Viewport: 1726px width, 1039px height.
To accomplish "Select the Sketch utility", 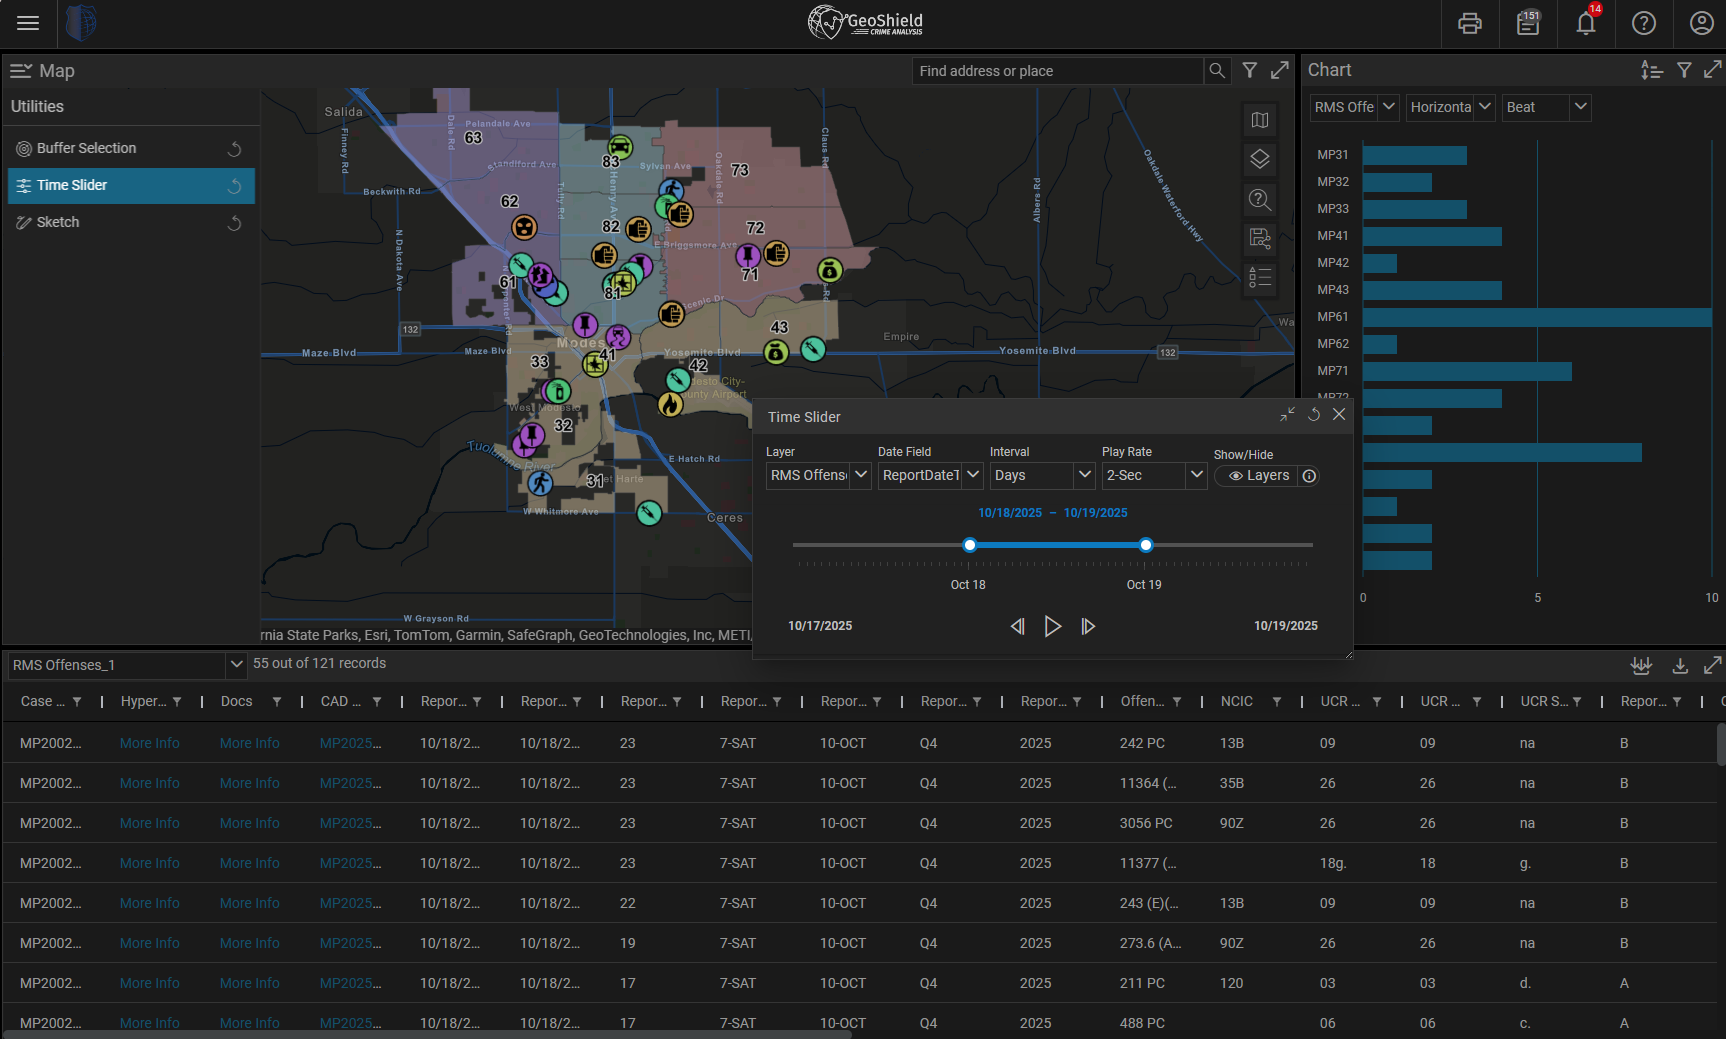I will pos(58,222).
